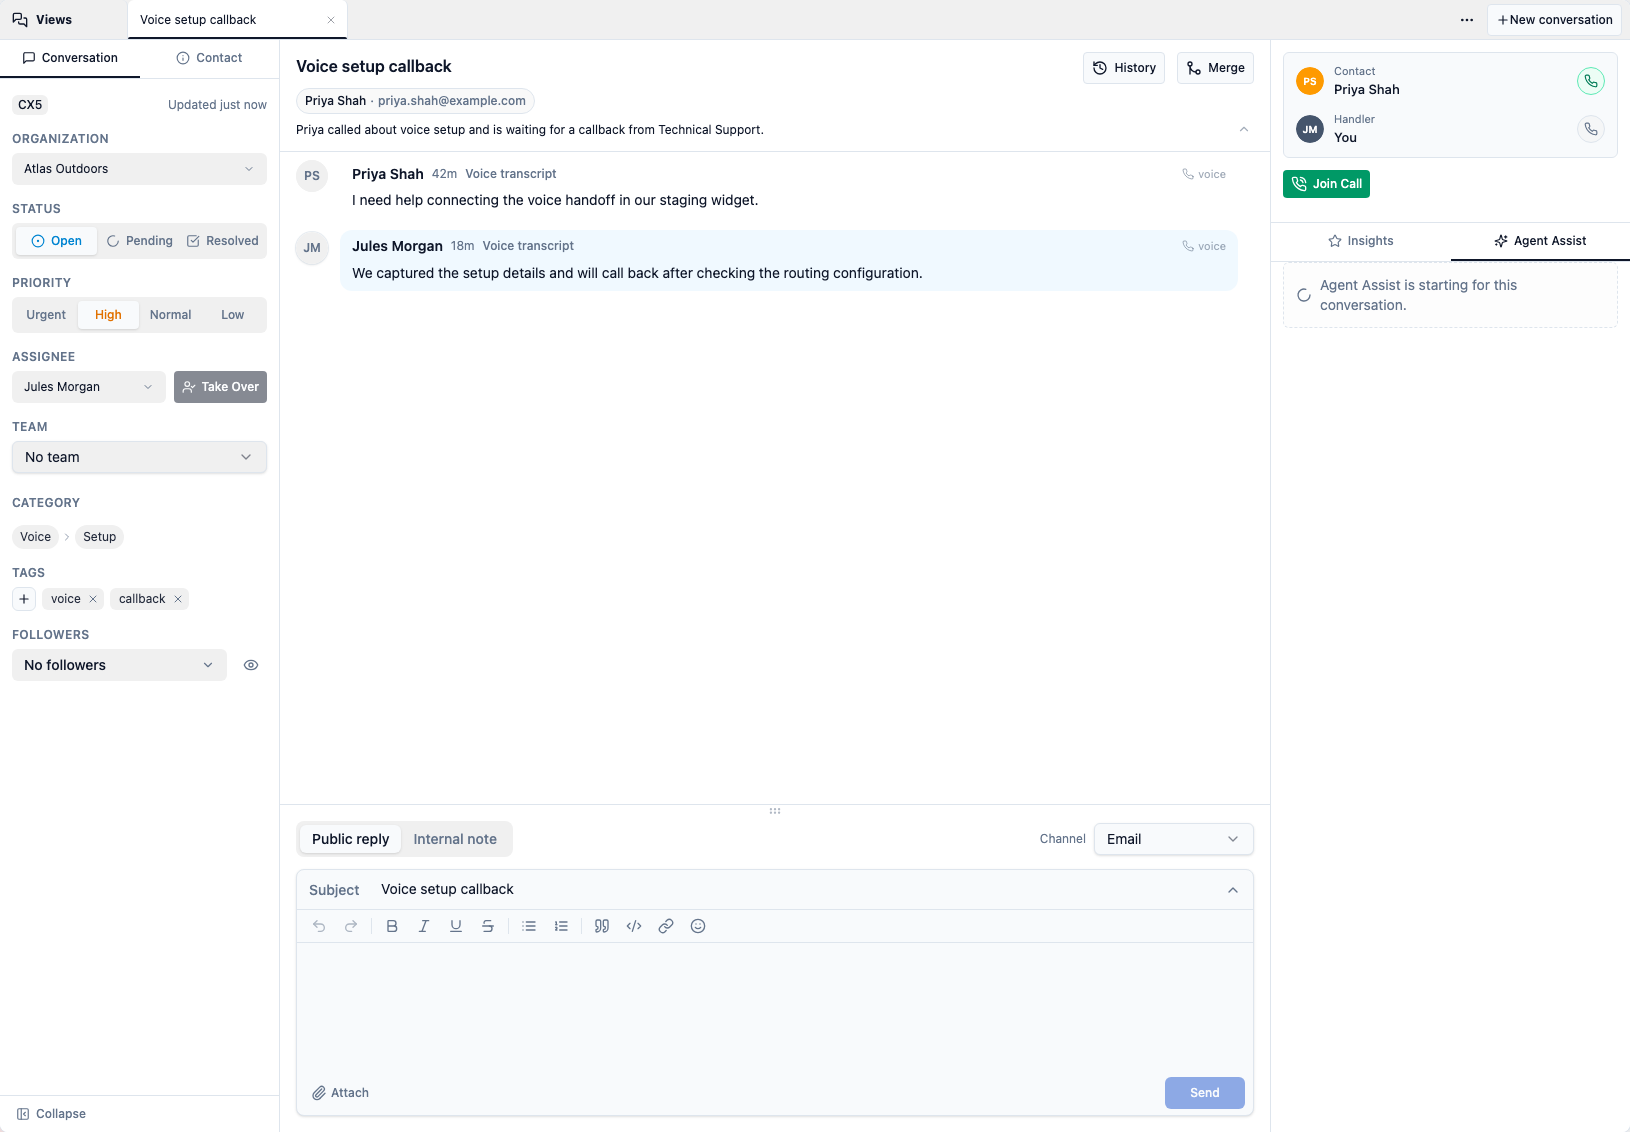Set priority to Normal

(171, 315)
